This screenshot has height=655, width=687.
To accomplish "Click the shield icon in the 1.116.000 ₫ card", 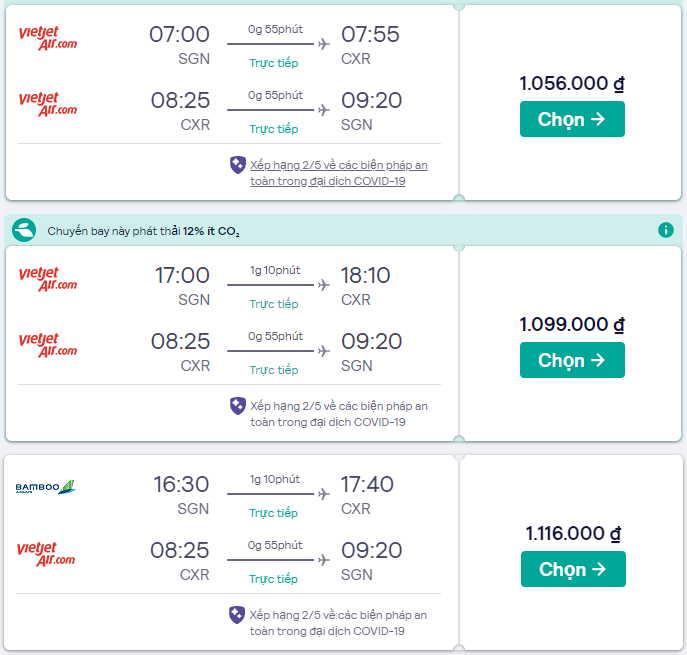I will pyautogui.click(x=238, y=614).
